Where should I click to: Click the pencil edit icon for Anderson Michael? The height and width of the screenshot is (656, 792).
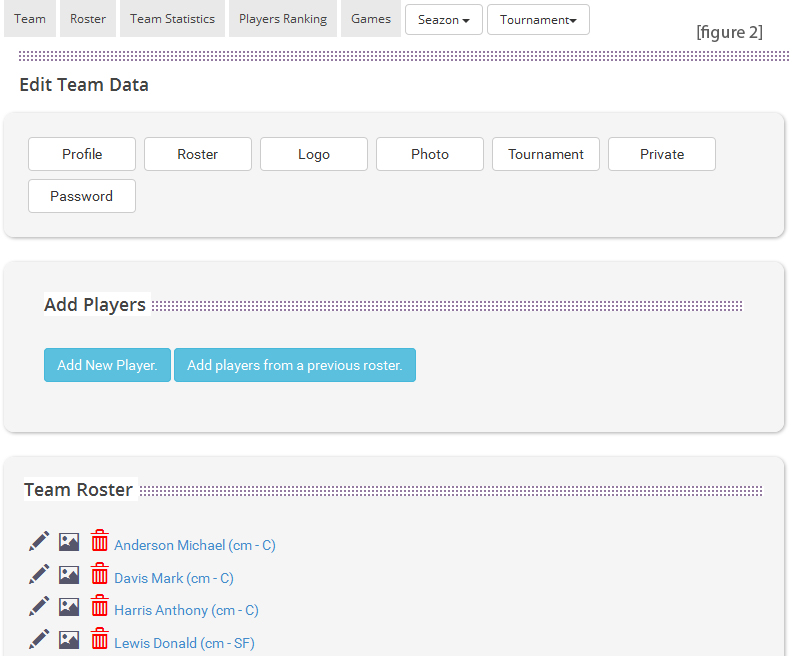(39, 542)
